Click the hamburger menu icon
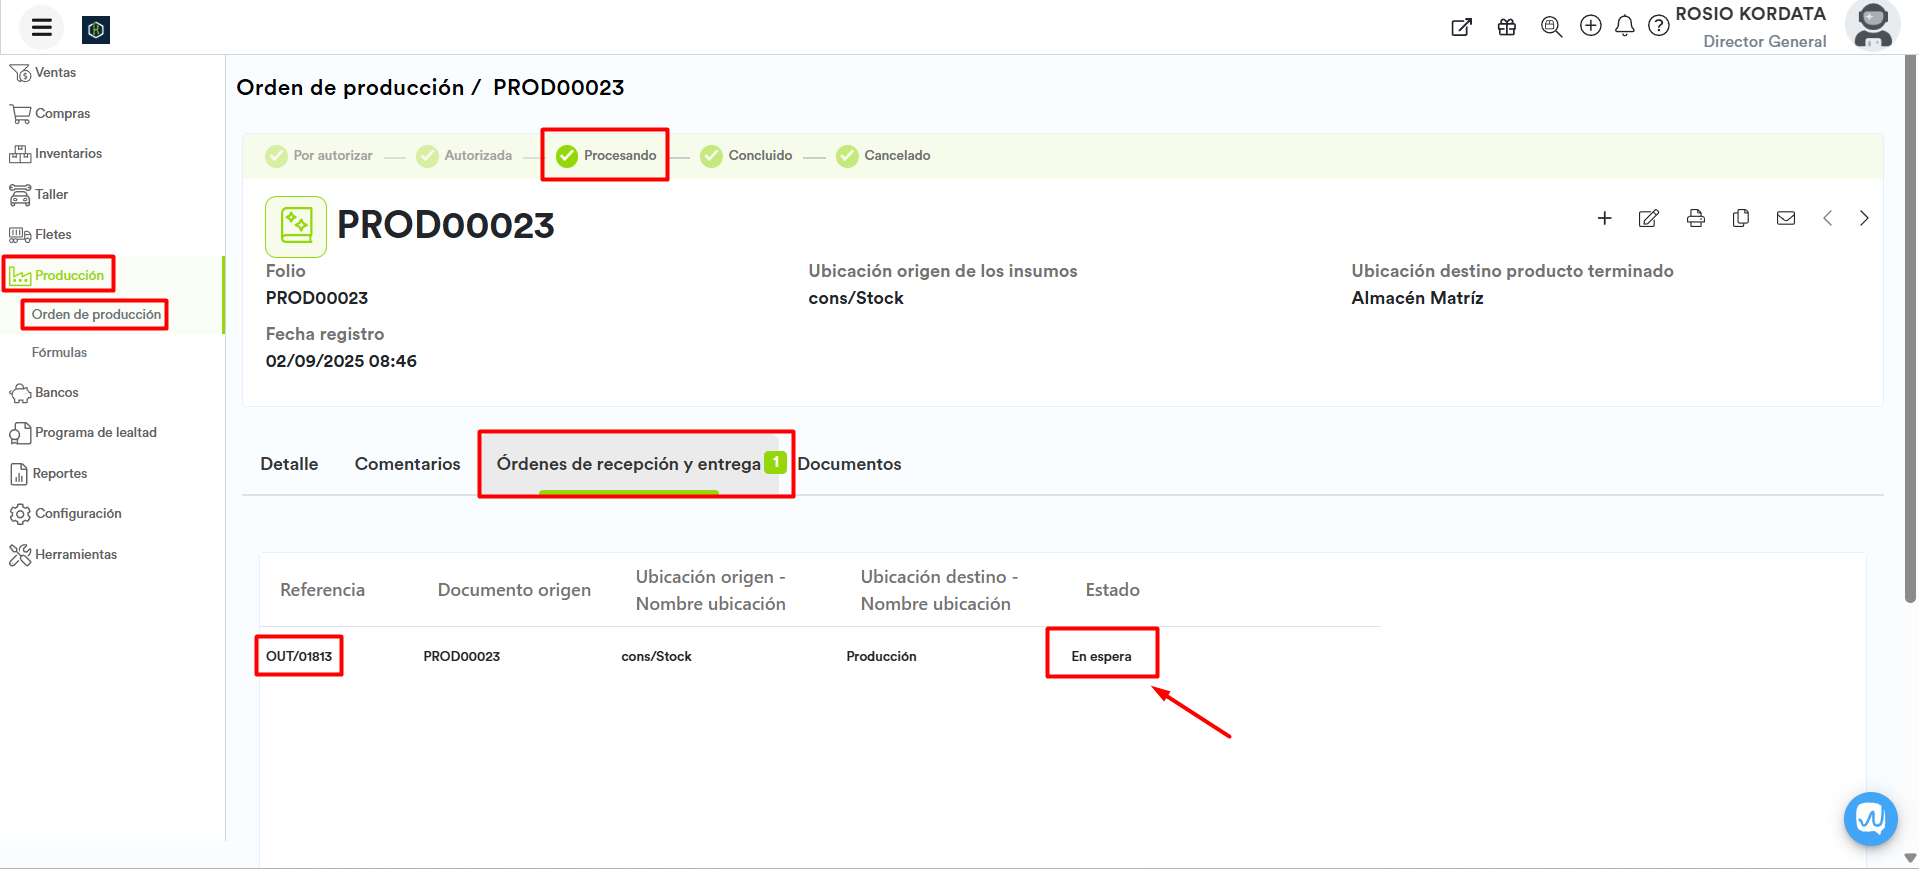The height and width of the screenshot is (869, 1919). pos(41,28)
